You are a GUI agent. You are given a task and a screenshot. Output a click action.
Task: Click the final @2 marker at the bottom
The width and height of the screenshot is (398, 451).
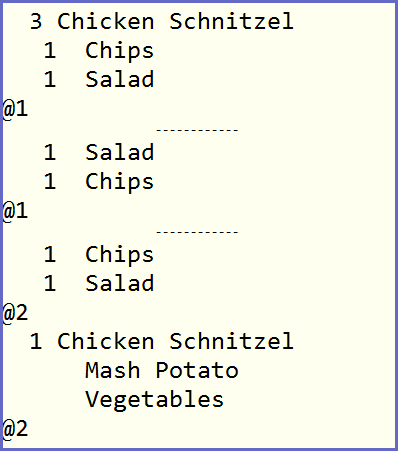(15, 429)
